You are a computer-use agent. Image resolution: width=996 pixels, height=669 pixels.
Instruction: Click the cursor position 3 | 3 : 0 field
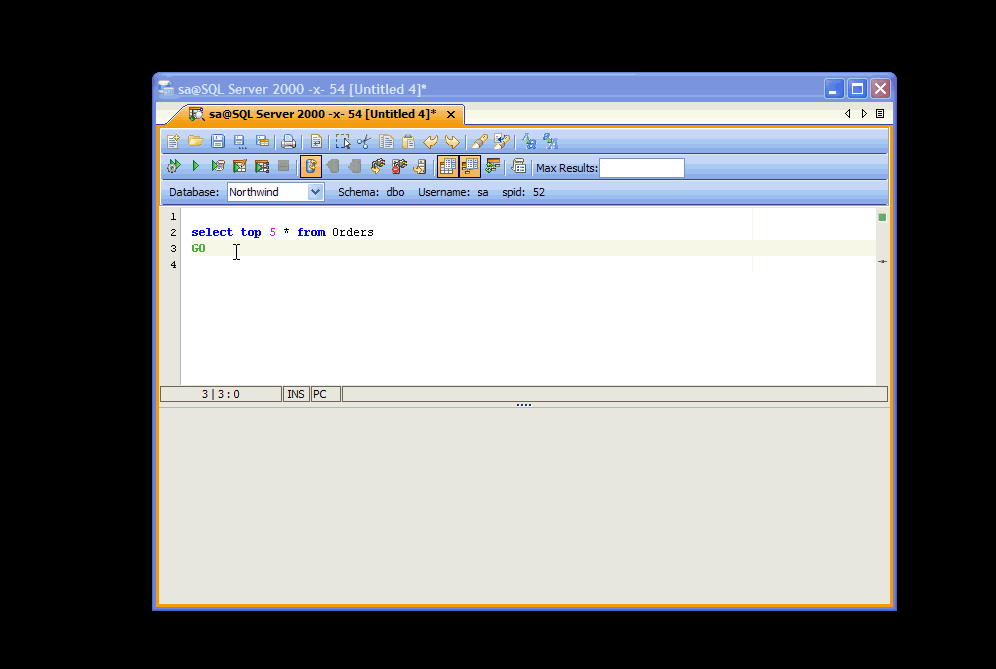[220, 394]
